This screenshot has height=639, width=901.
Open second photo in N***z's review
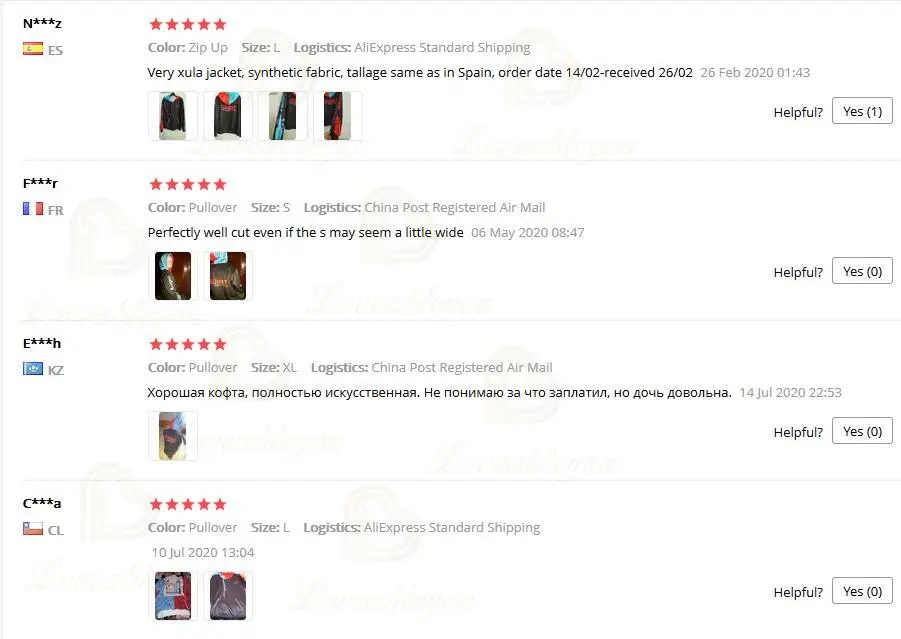[228, 116]
